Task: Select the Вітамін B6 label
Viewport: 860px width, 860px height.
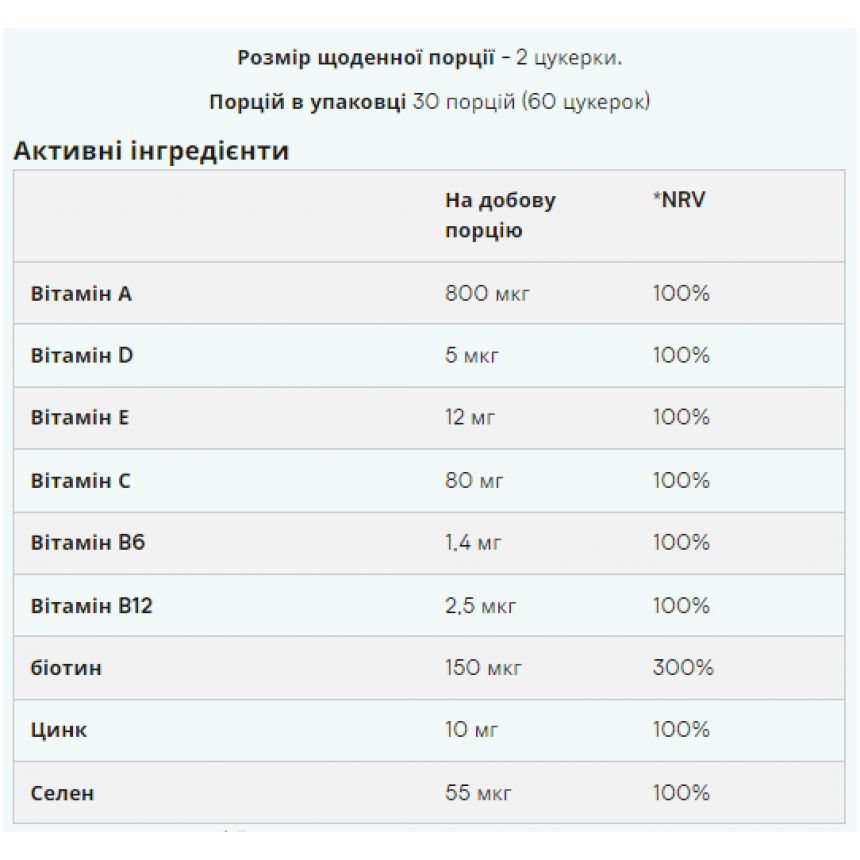Action: [88, 542]
